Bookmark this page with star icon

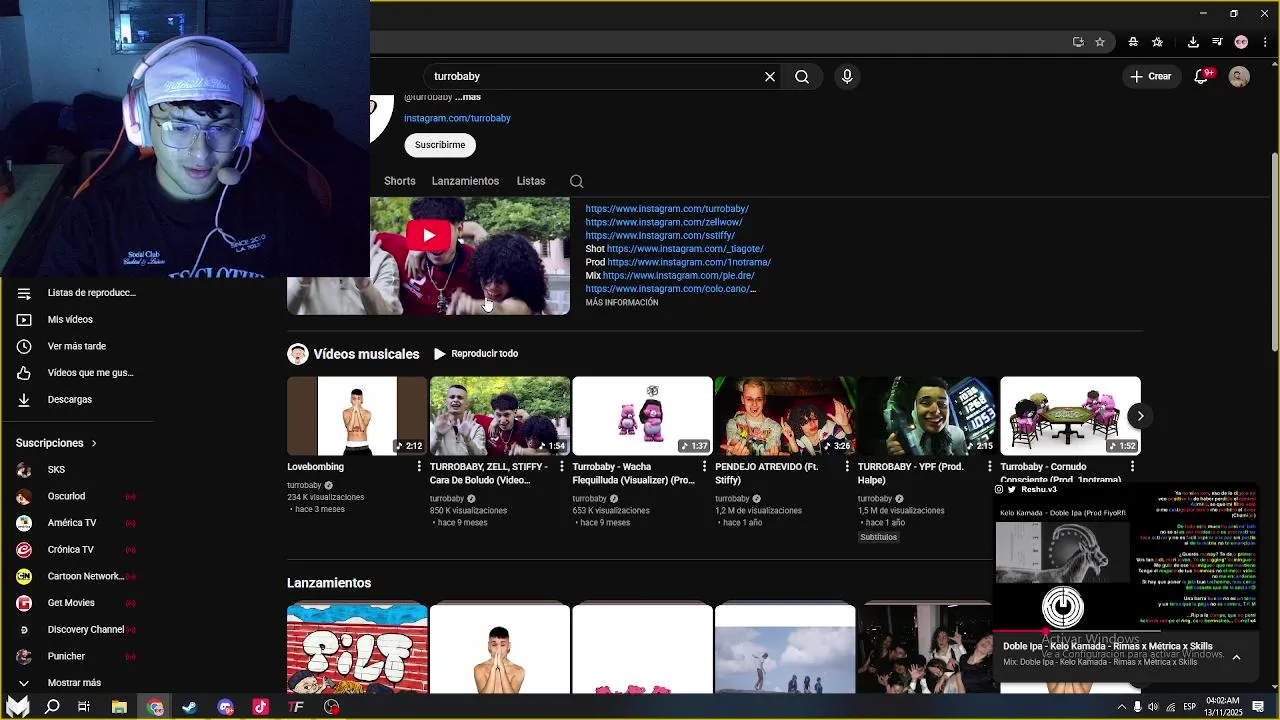click(1100, 42)
